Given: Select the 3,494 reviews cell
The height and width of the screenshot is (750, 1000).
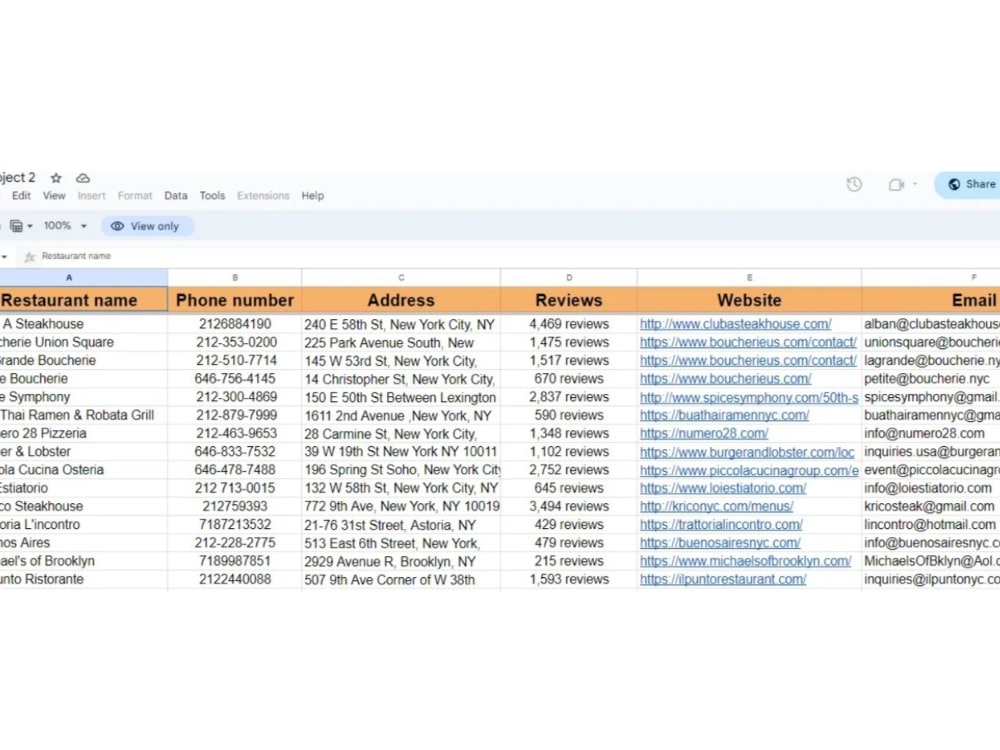Looking at the screenshot, I should [x=569, y=506].
